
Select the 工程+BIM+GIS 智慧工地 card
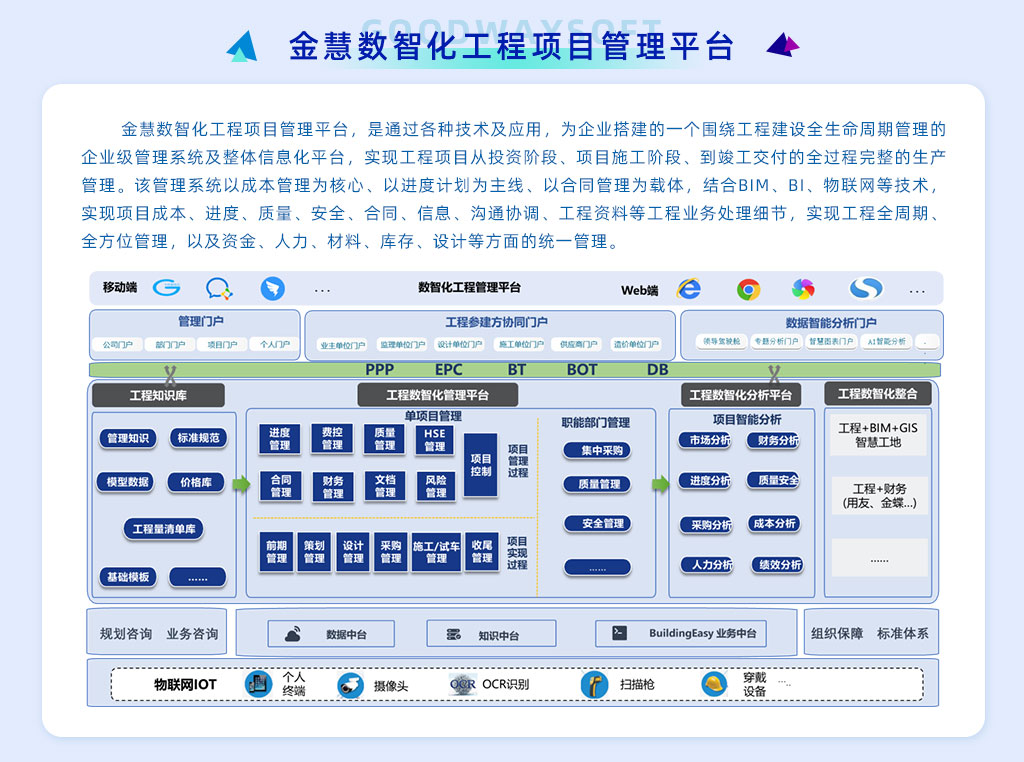pyautogui.click(x=877, y=435)
